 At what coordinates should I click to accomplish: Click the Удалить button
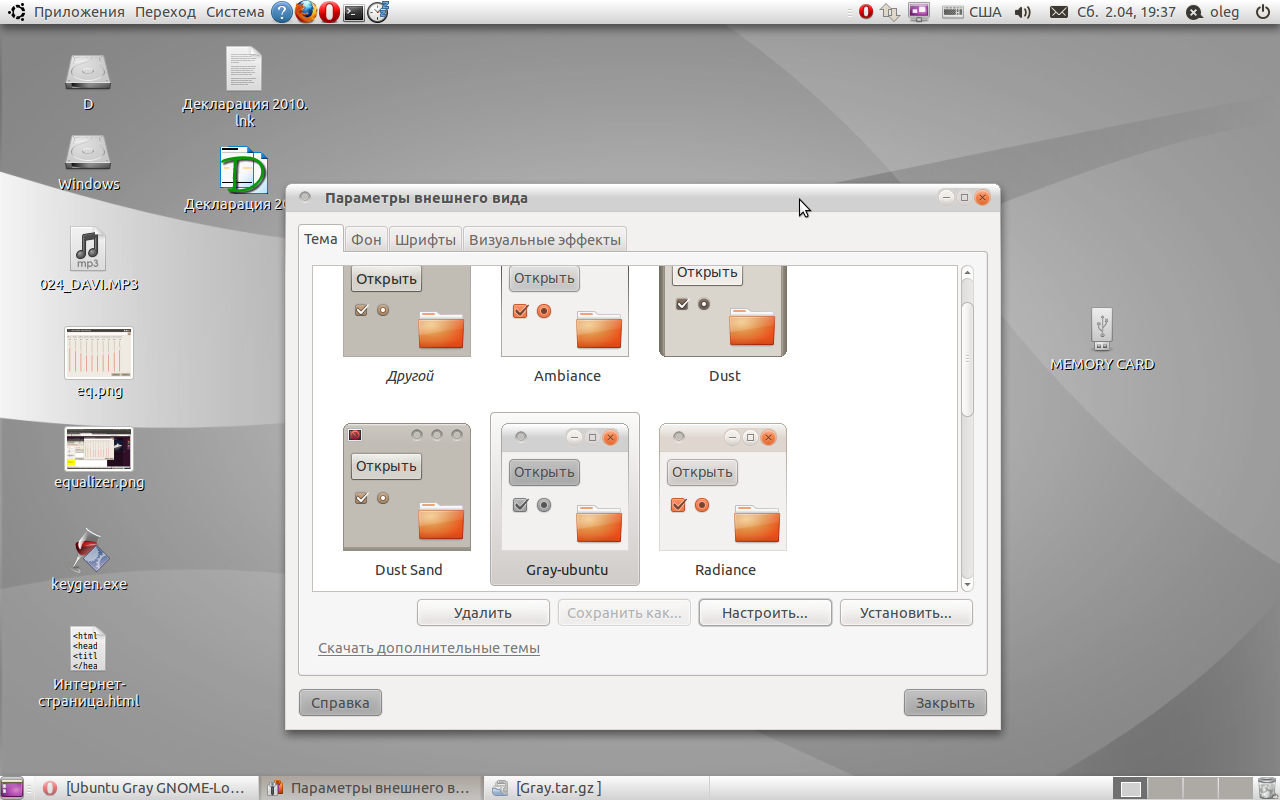click(483, 613)
